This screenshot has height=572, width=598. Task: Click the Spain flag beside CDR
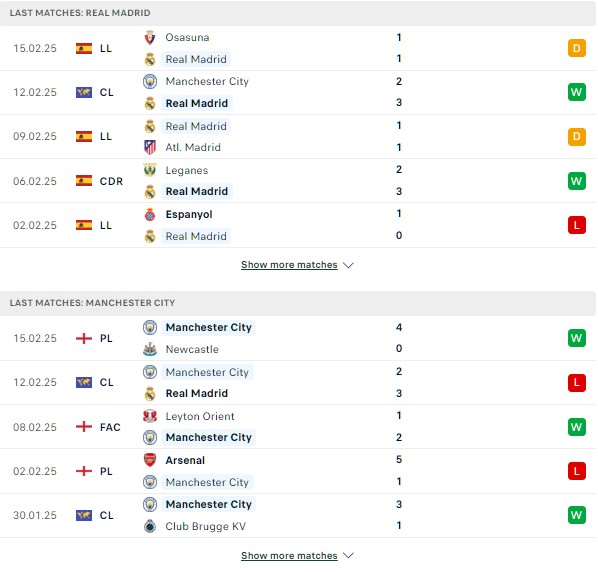(x=84, y=181)
